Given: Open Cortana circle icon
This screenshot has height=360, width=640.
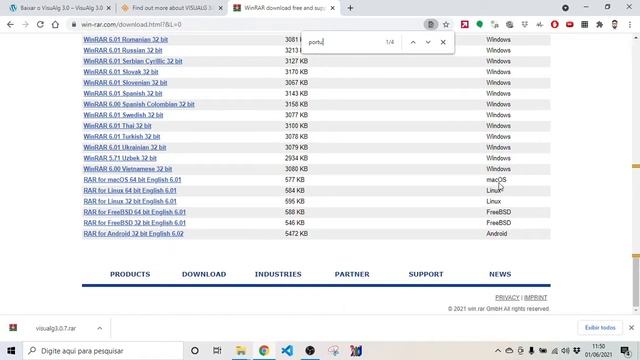Looking at the screenshot, I should pyautogui.click(x=195, y=351).
